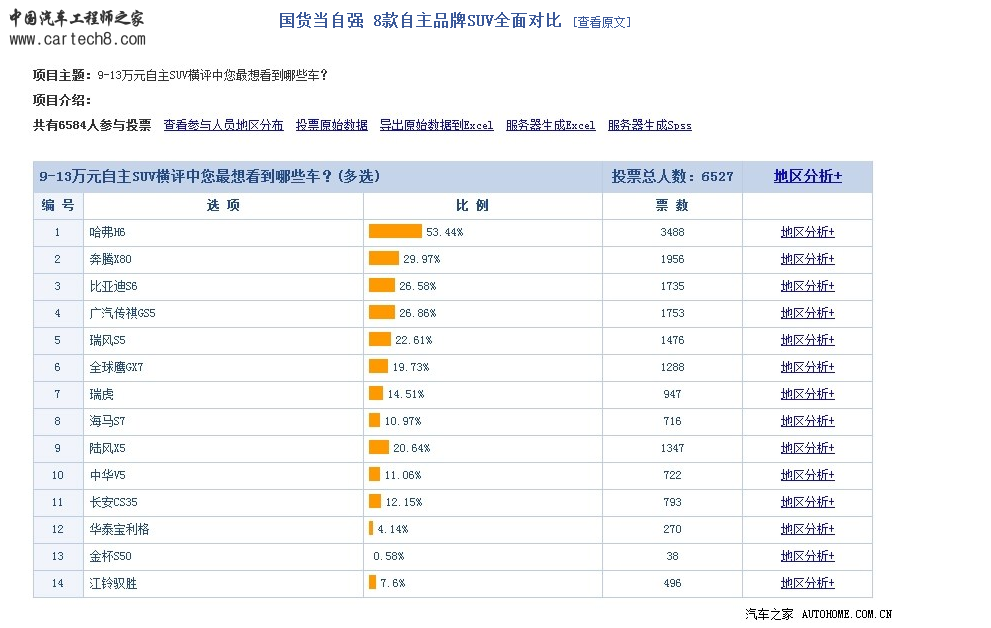Open 地区分析+ for 金杯S50 row
This screenshot has width=991, height=628.
(808, 556)
